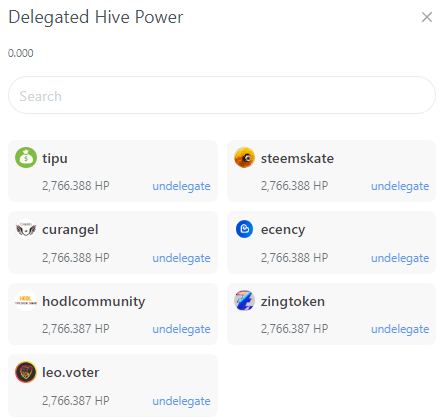Viewport: 444px width, 420px height.
Task: Open the tipu account name
Action: point(55,159)
